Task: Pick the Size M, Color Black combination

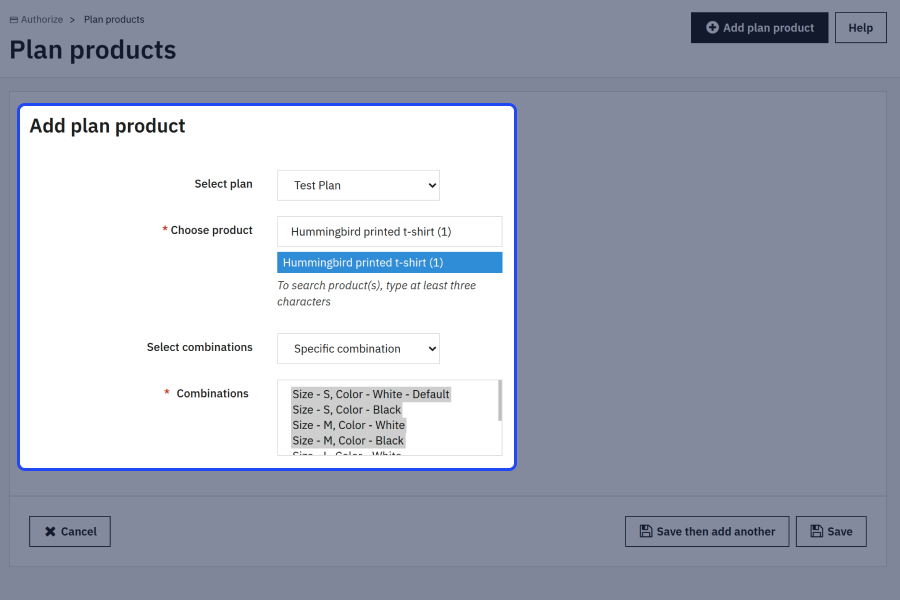Action: click(348, 441)
